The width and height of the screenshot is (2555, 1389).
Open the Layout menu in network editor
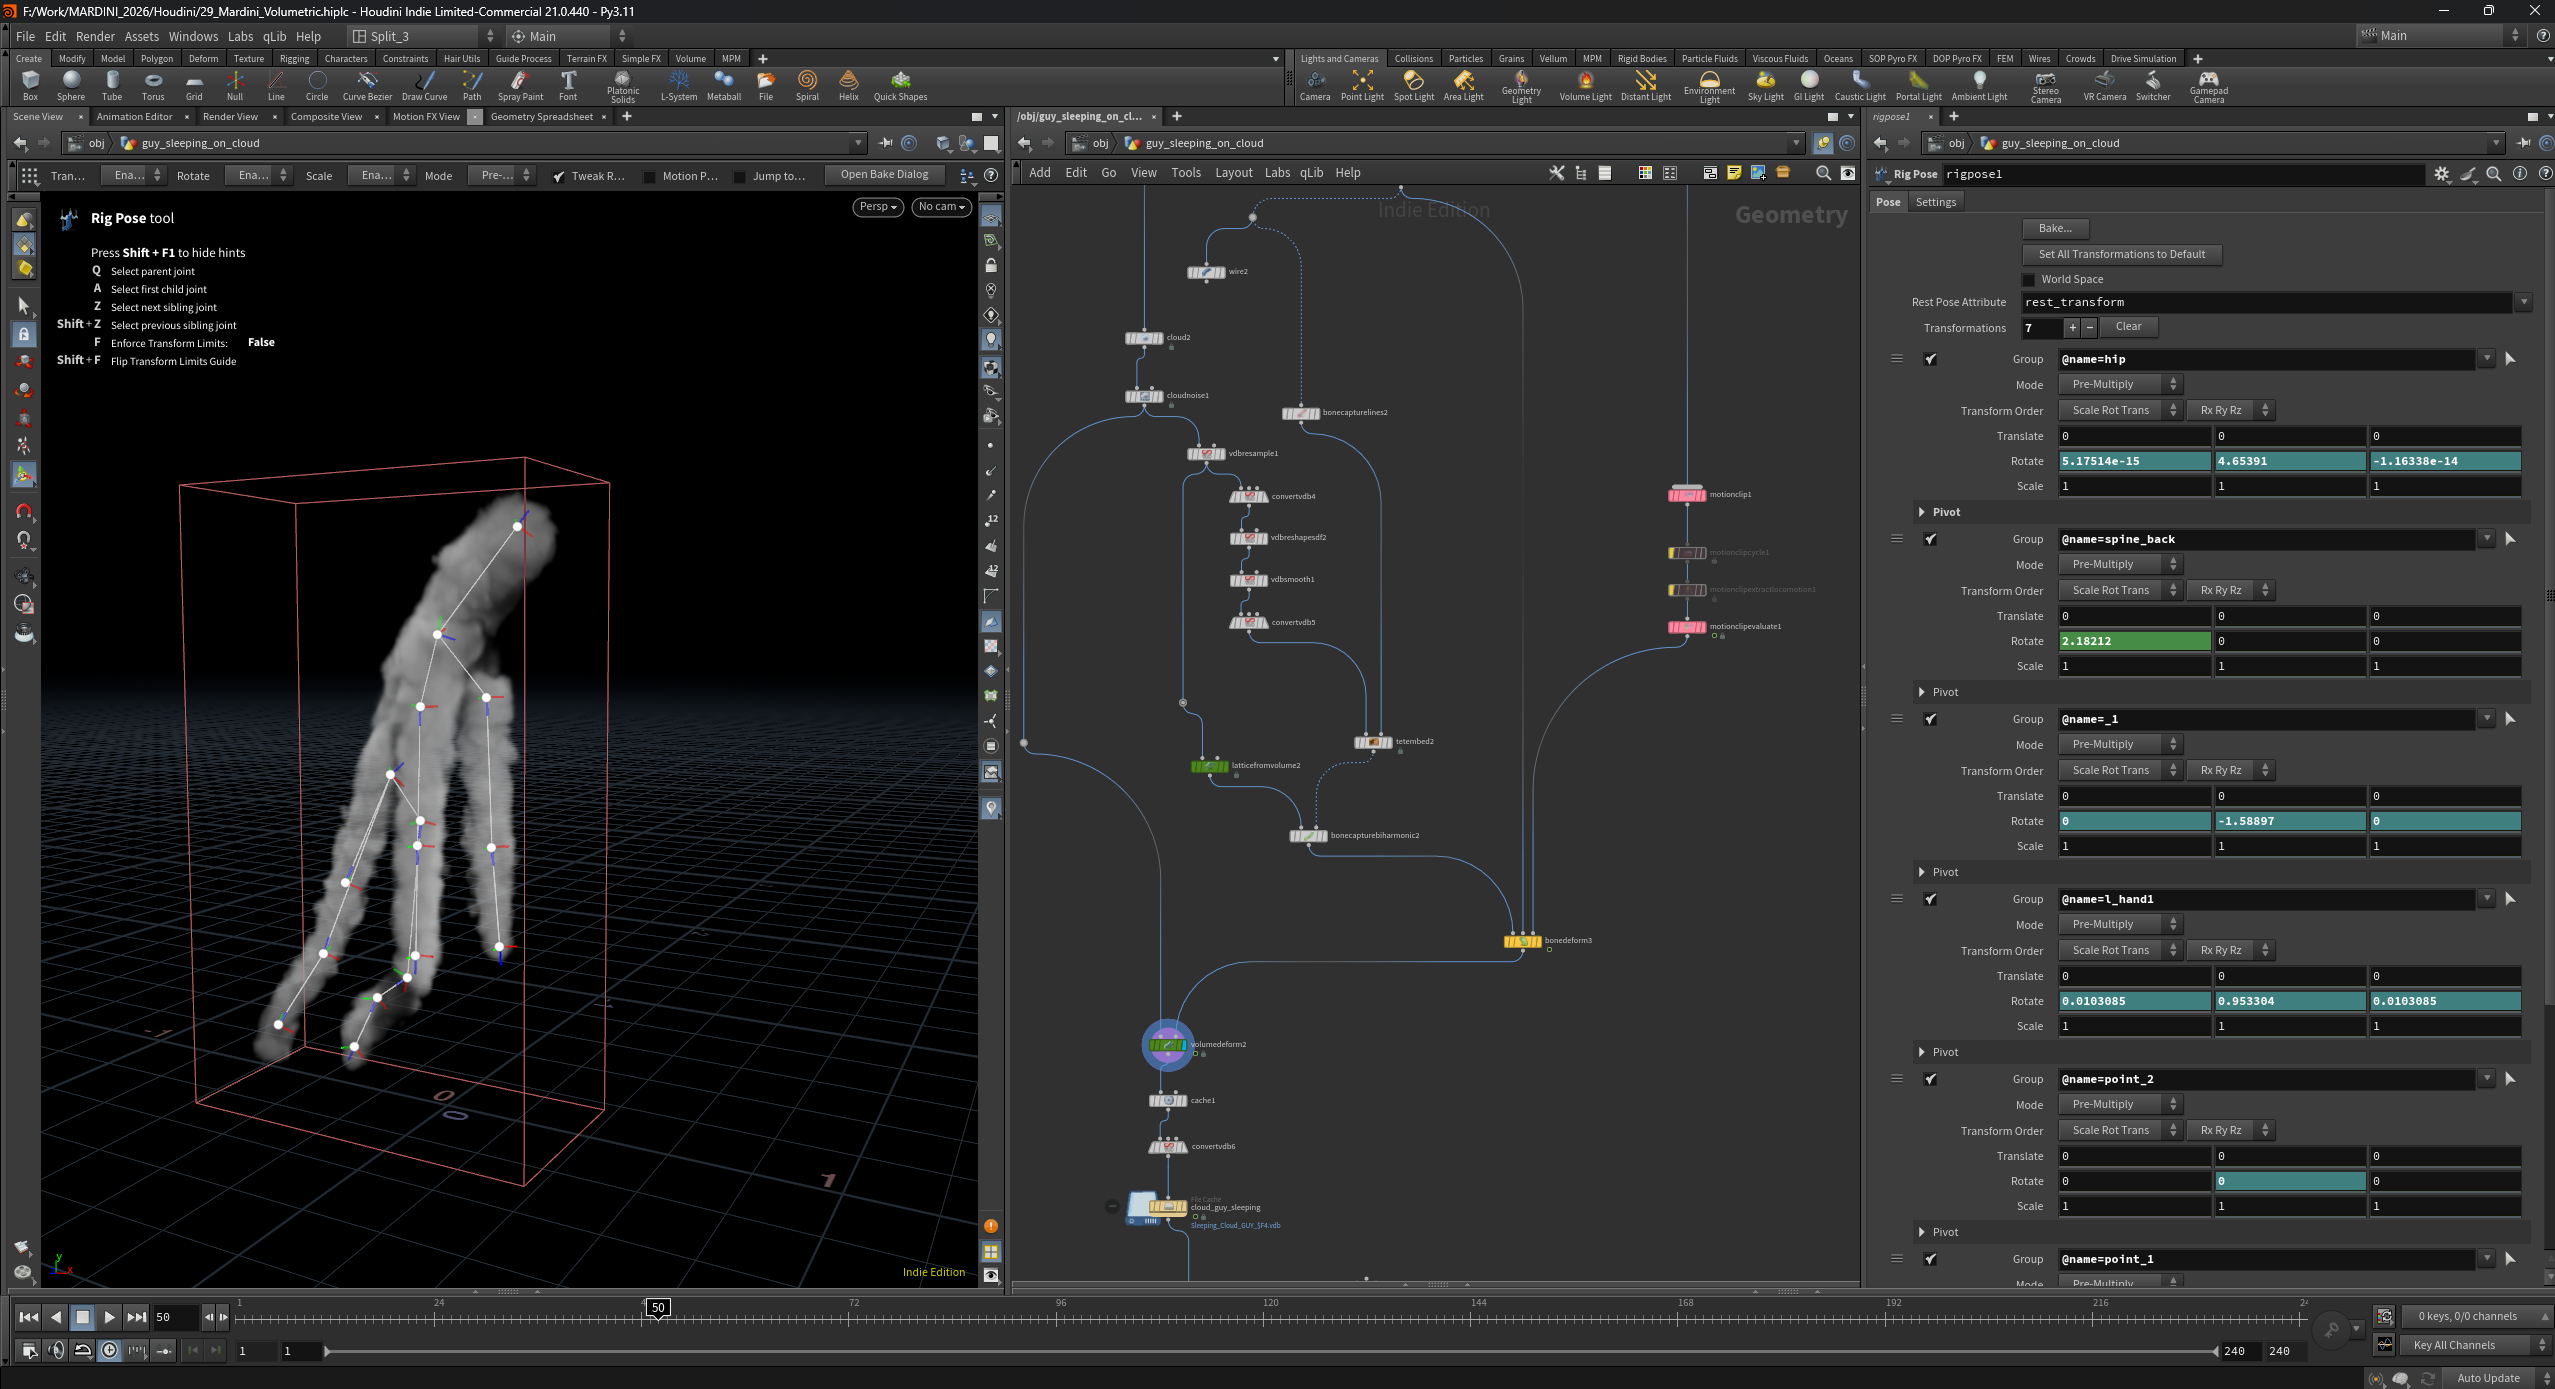1233,173
